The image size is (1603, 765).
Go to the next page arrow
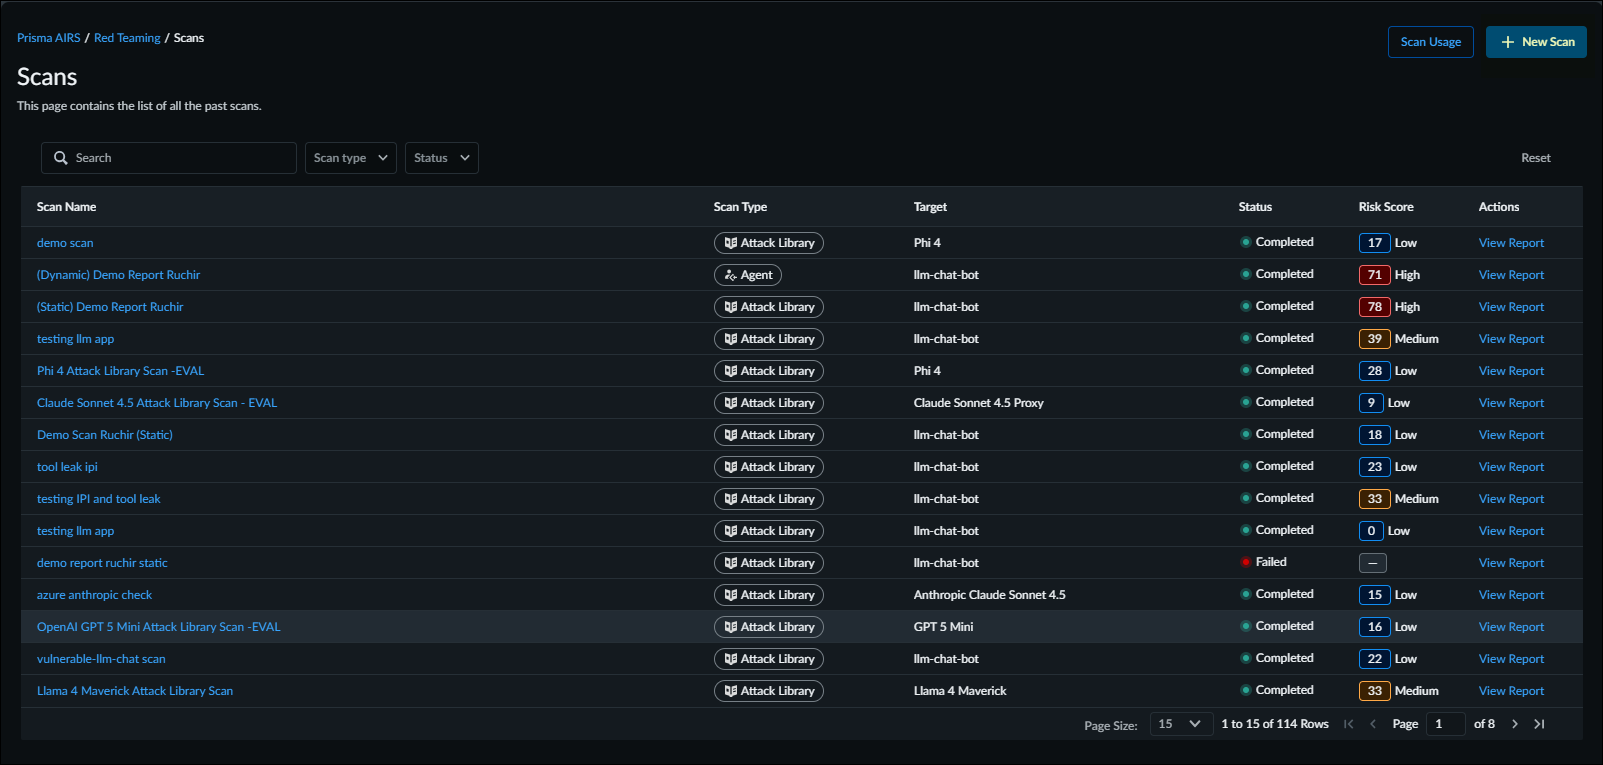pos(1515,724)
